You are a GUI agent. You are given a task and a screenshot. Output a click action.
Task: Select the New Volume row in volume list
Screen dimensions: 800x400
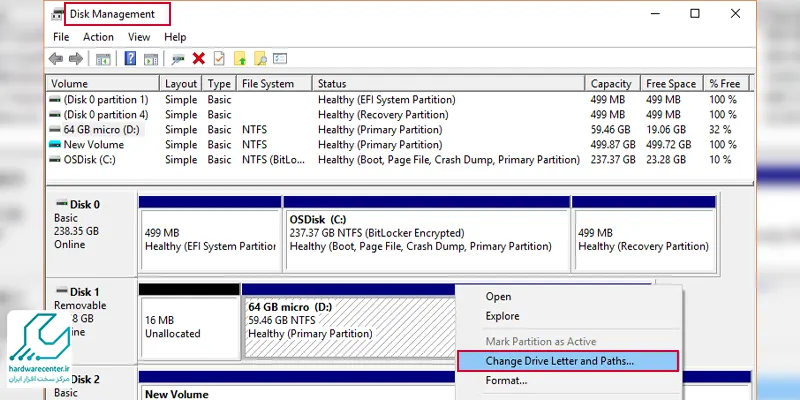(400, 145)
